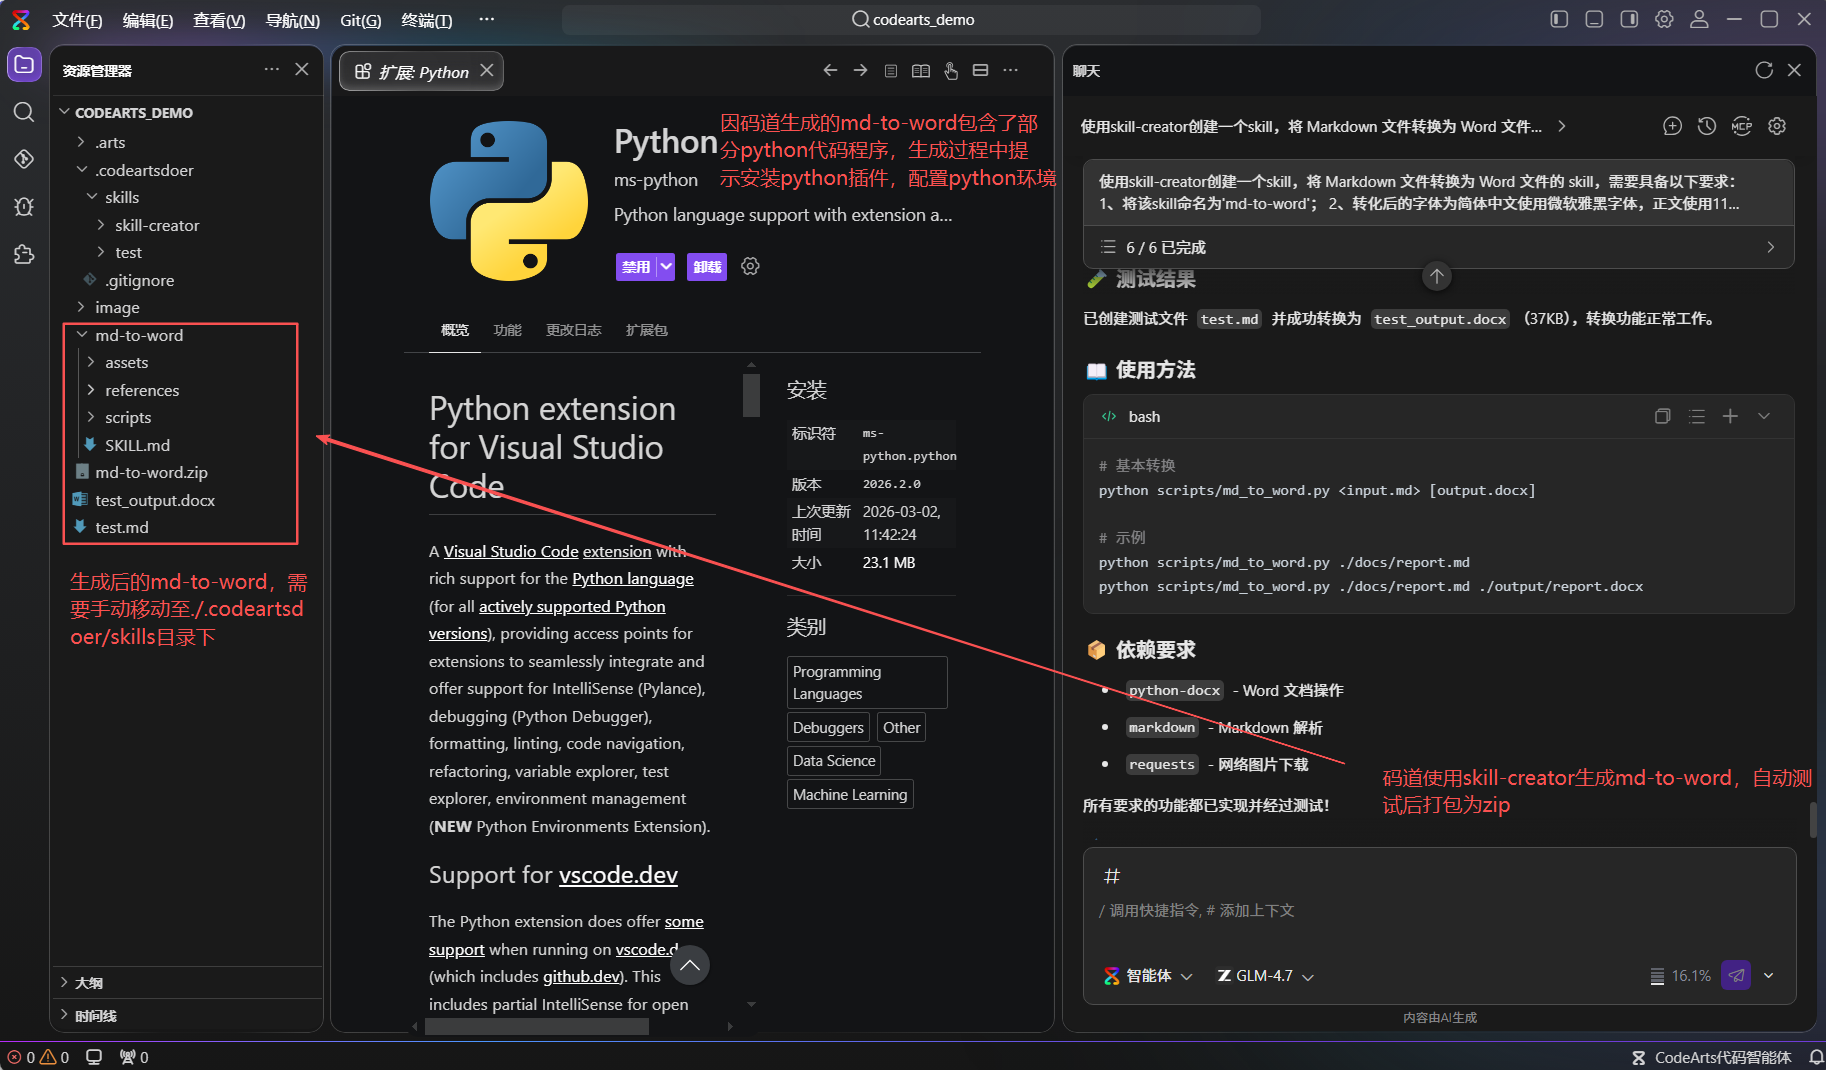1826x1070 pixels.
Task: Close the Python extension tab
Action: 487,70
